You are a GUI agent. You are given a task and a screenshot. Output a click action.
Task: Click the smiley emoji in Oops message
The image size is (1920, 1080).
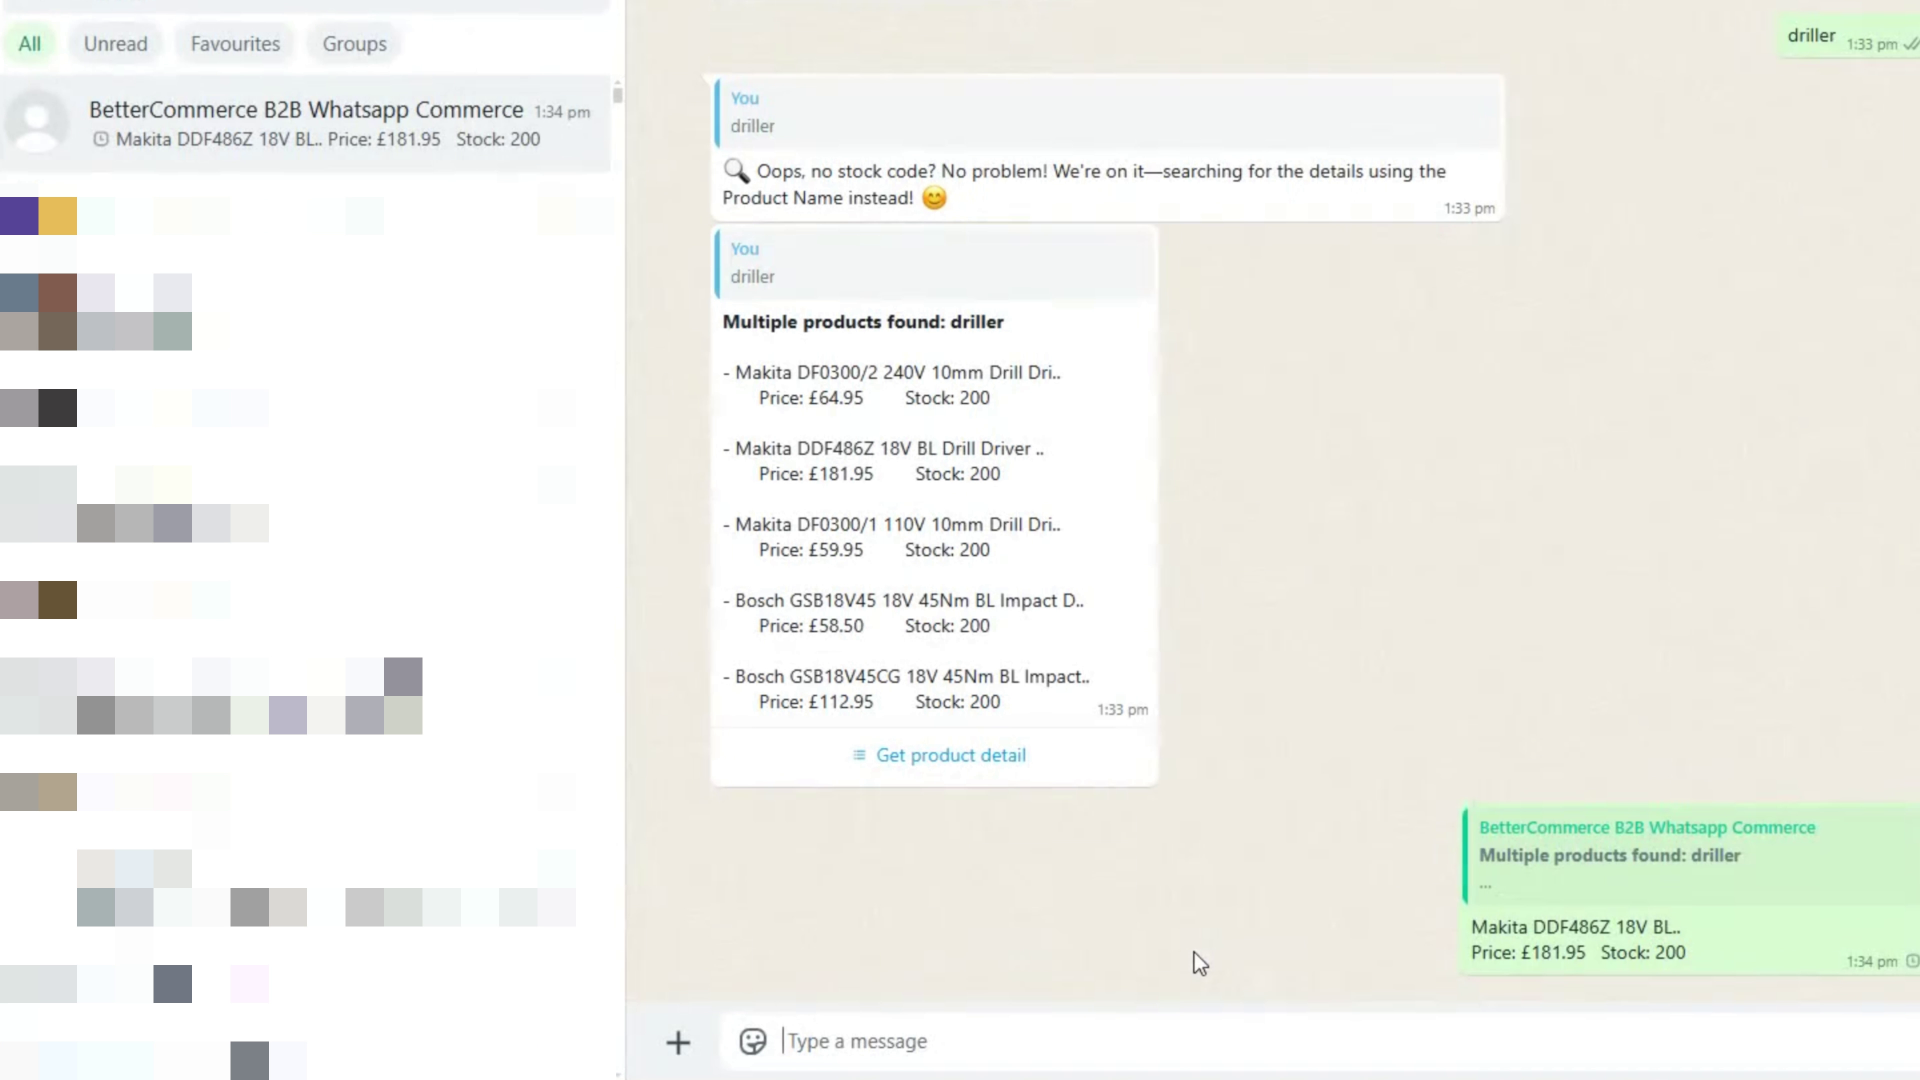tap(934, 198)
